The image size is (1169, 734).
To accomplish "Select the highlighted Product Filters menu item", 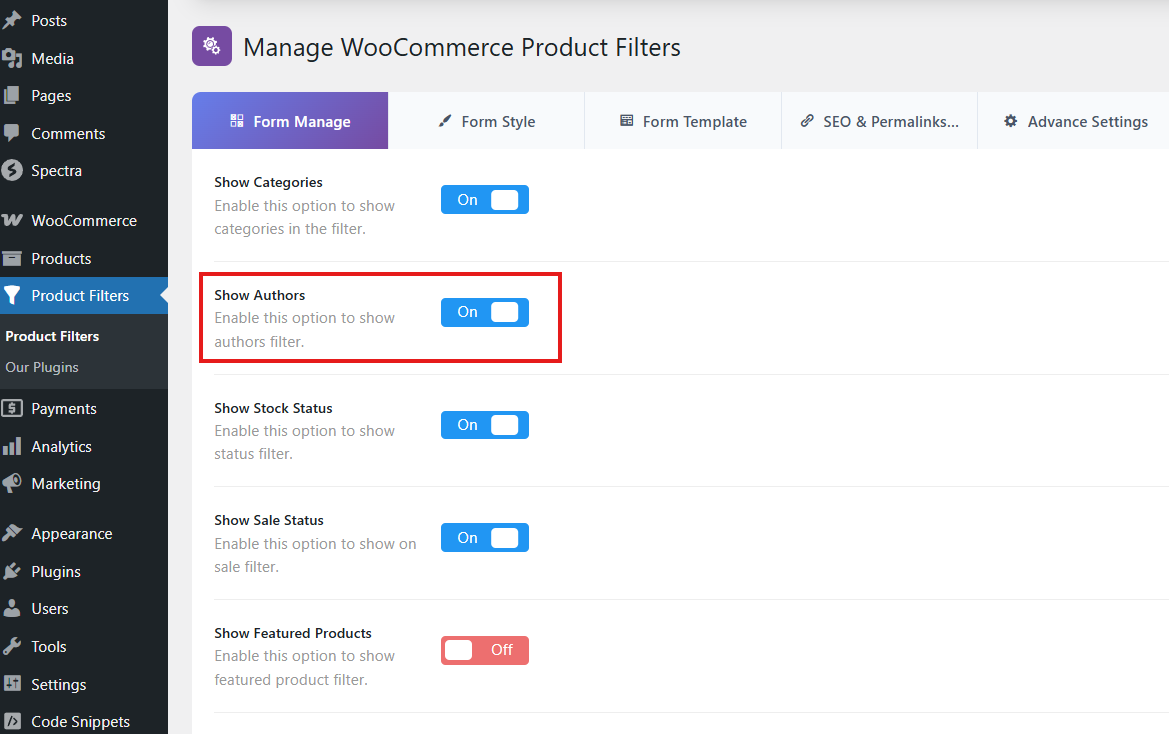I will (84, 296).
